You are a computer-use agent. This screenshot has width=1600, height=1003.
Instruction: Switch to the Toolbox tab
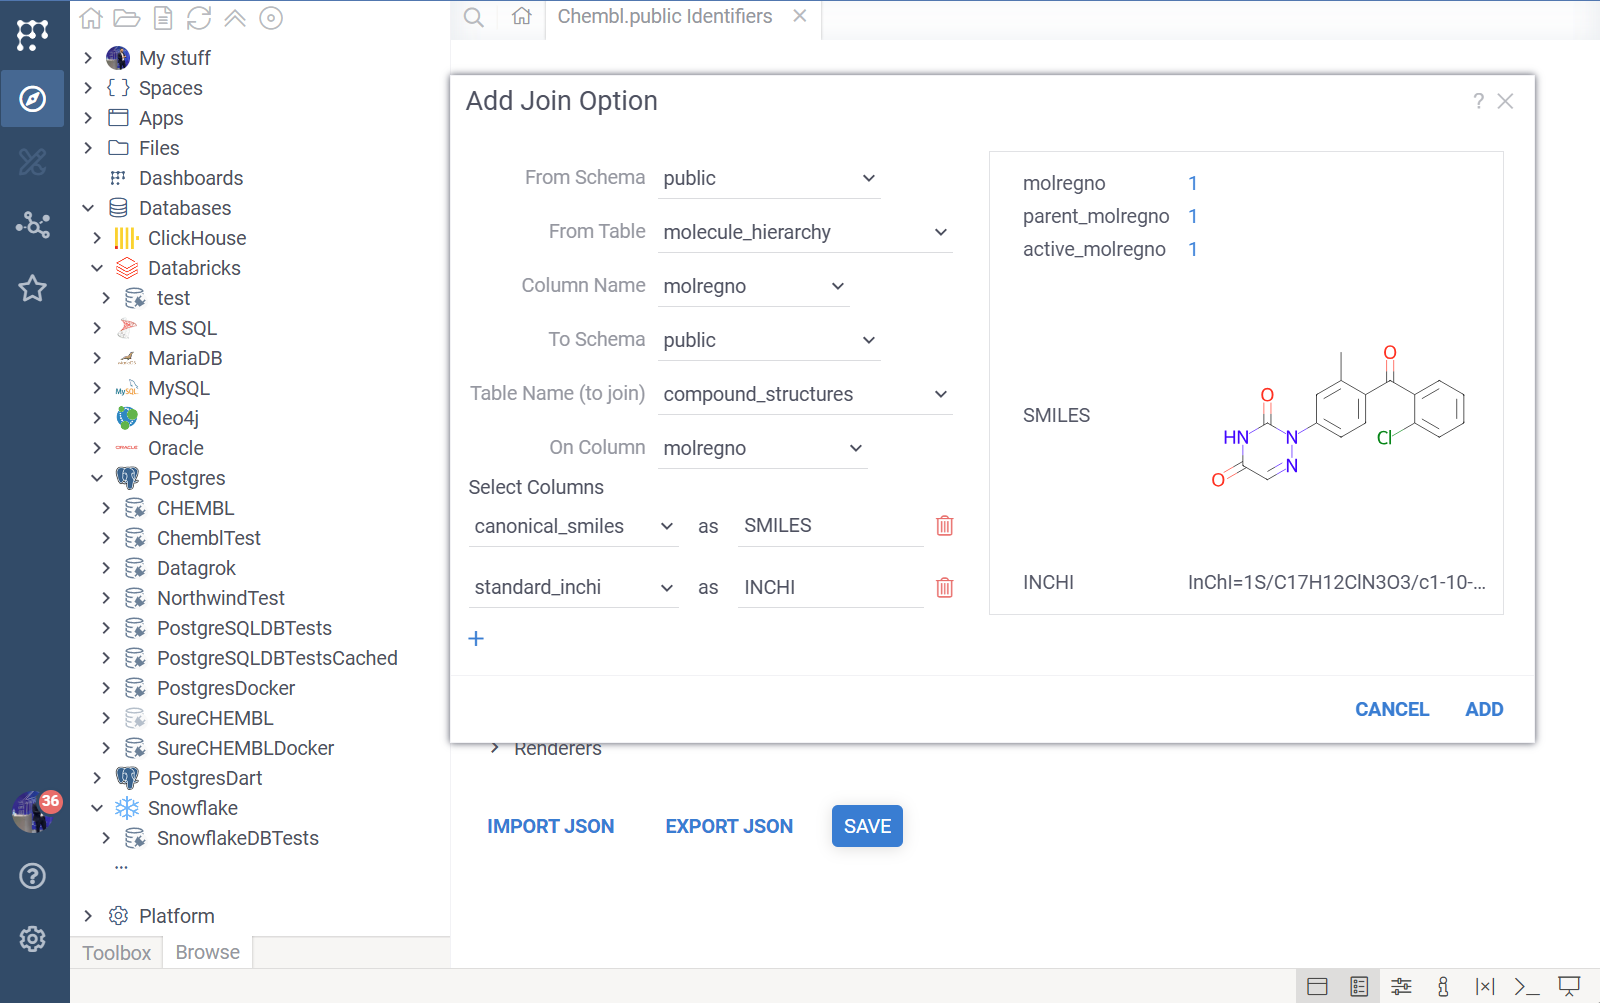tap(116, 952)
